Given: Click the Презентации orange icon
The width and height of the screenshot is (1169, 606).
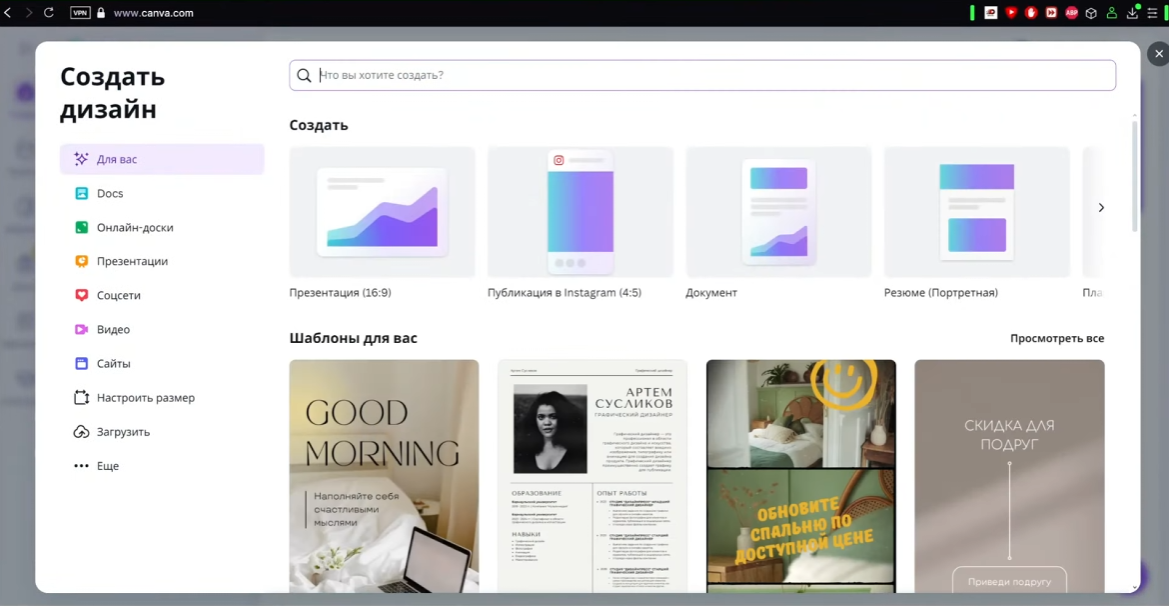Looking at the screenshot, I should (x=81, y=261).
